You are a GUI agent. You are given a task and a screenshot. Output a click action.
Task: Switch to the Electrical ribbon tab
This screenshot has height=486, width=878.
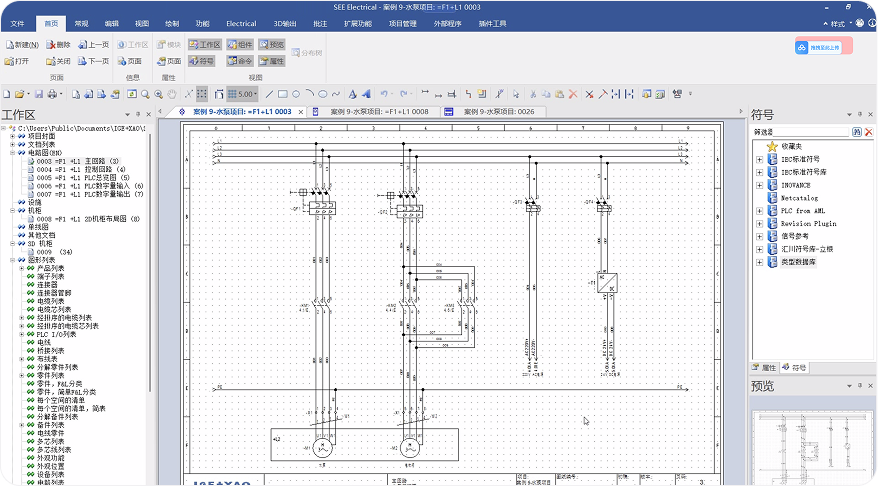tap(241, 24)
